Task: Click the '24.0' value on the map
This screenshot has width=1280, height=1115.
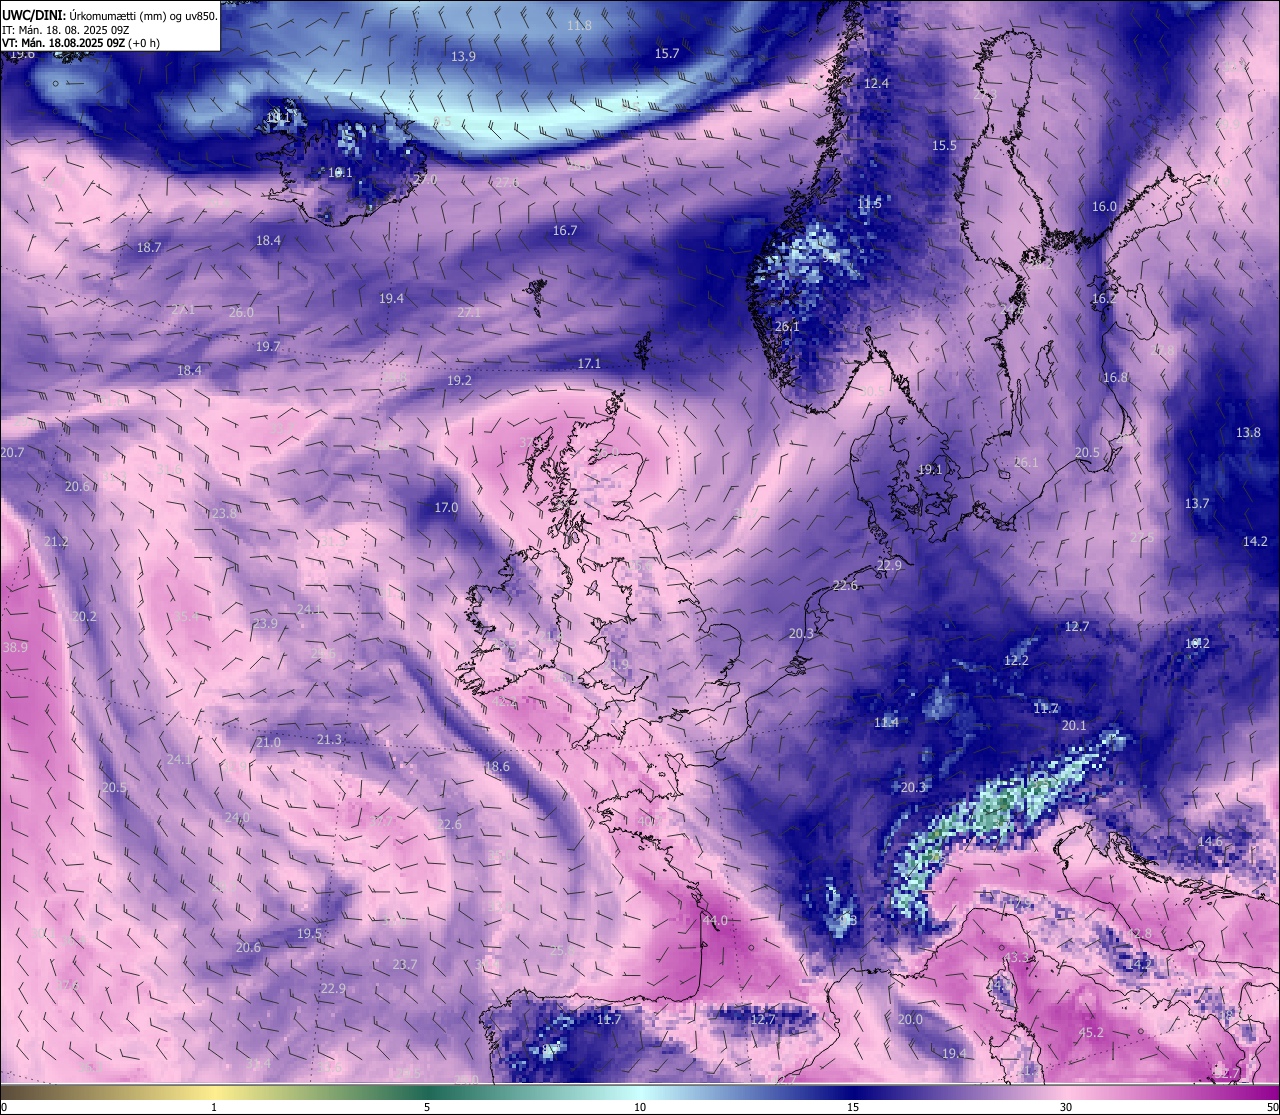Action: pos(237,817)
